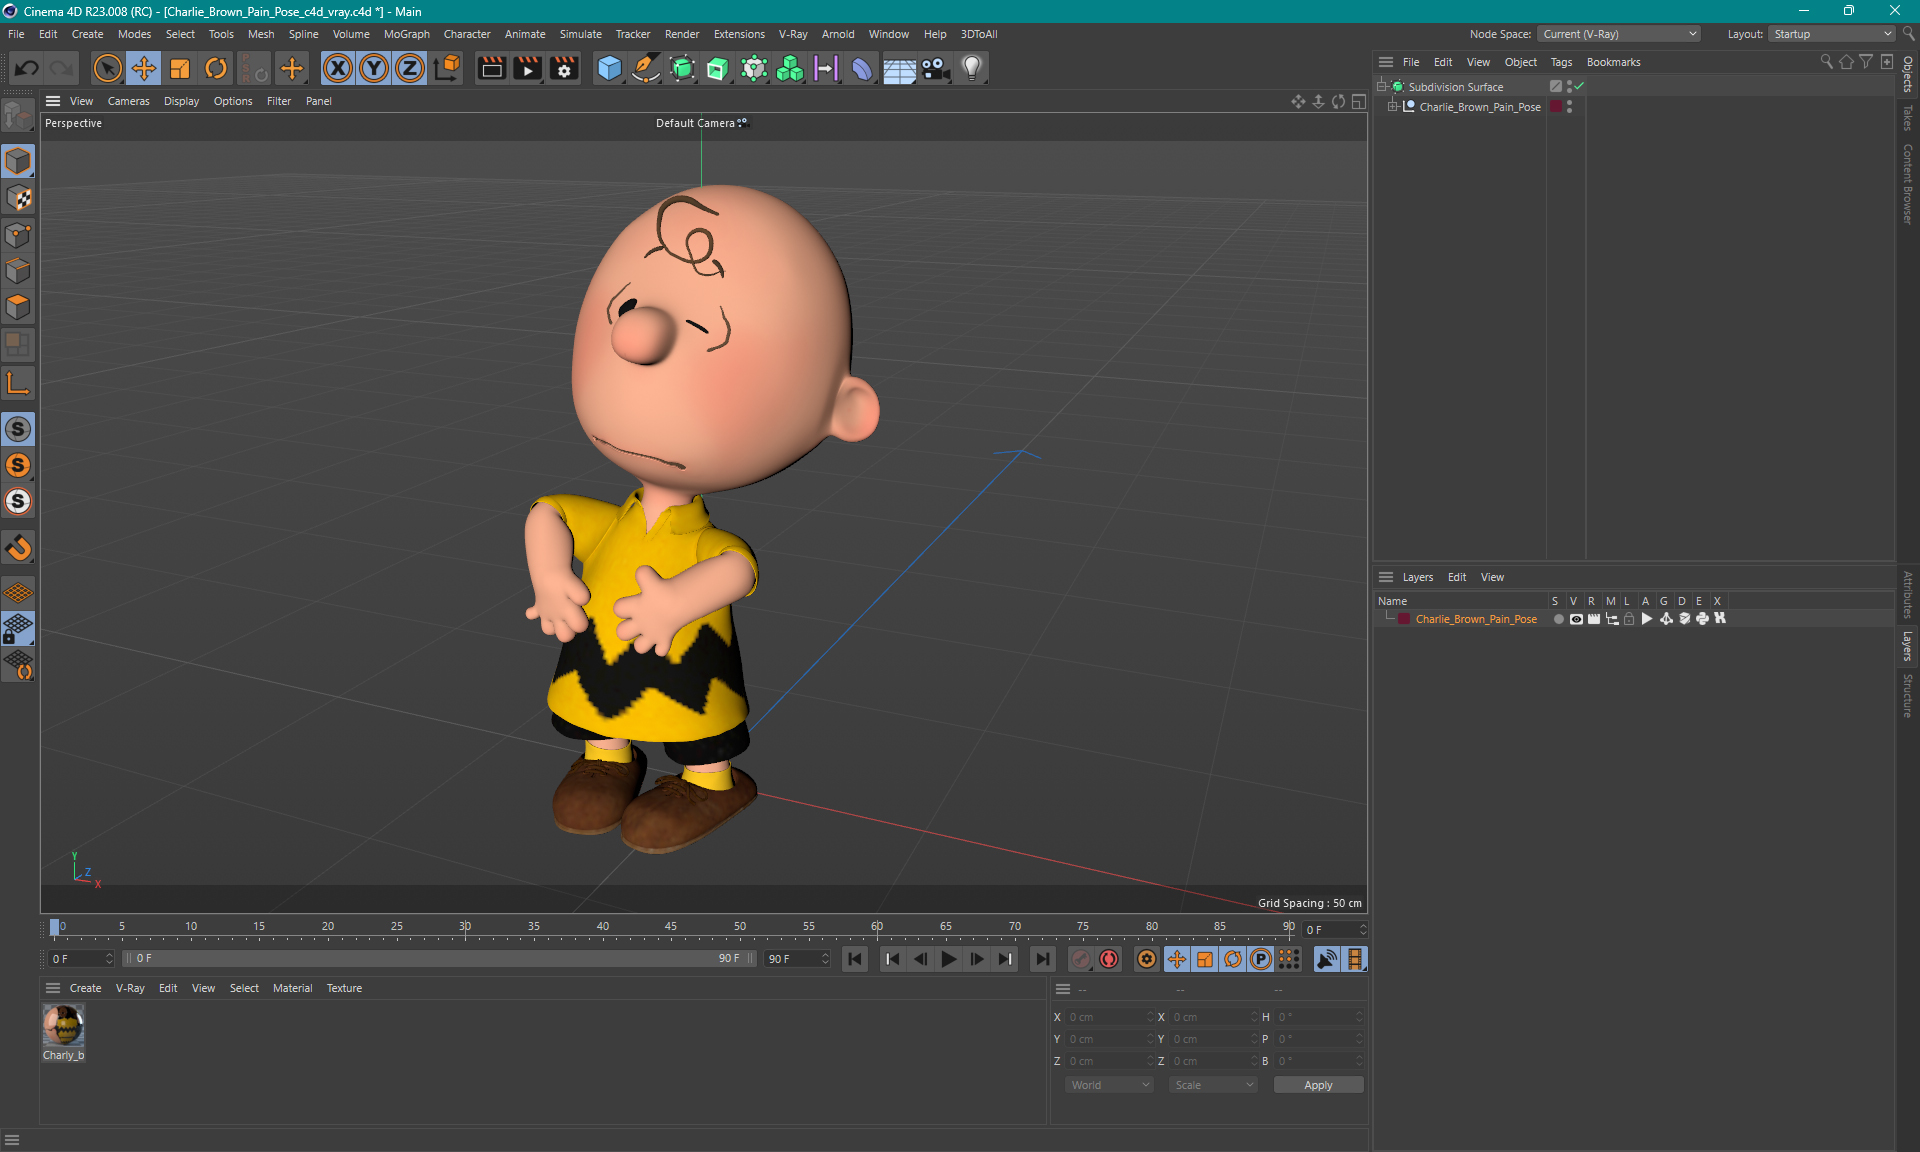Click frame 45 on timeline ruler
The width and height of the screenshot is (1920, 1152).
671,927
